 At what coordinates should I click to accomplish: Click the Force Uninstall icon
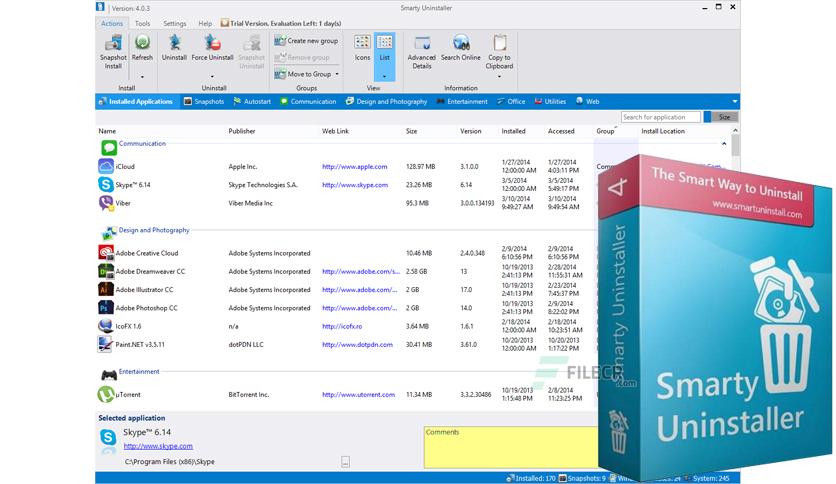pos(212,43)
